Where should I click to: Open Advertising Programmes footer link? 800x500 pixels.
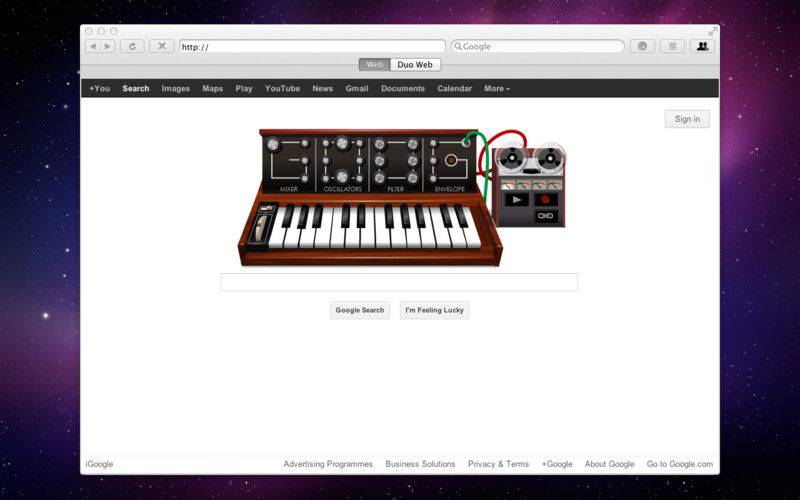[x=328, y=464]
